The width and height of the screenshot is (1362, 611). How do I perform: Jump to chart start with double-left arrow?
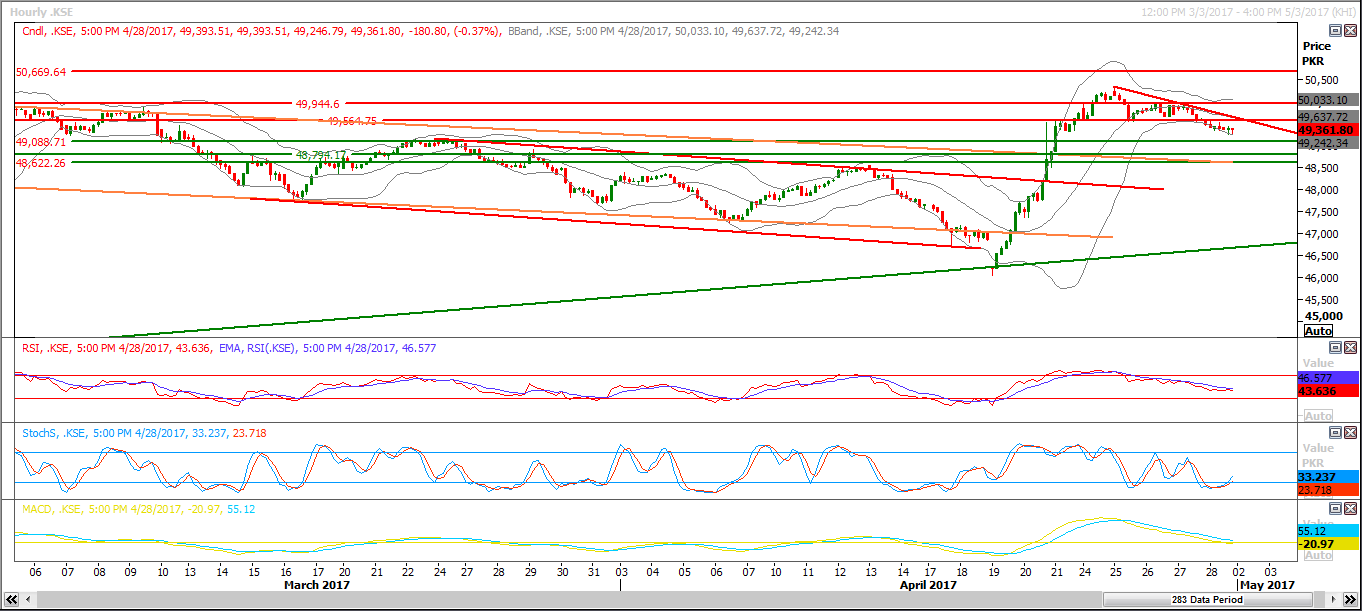10,599
